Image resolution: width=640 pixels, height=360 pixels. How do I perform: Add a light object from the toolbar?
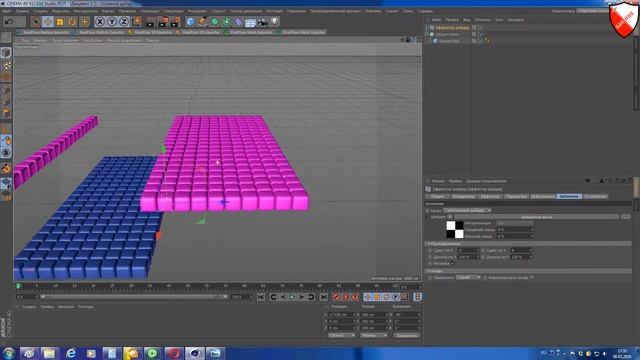click(275, 21)
